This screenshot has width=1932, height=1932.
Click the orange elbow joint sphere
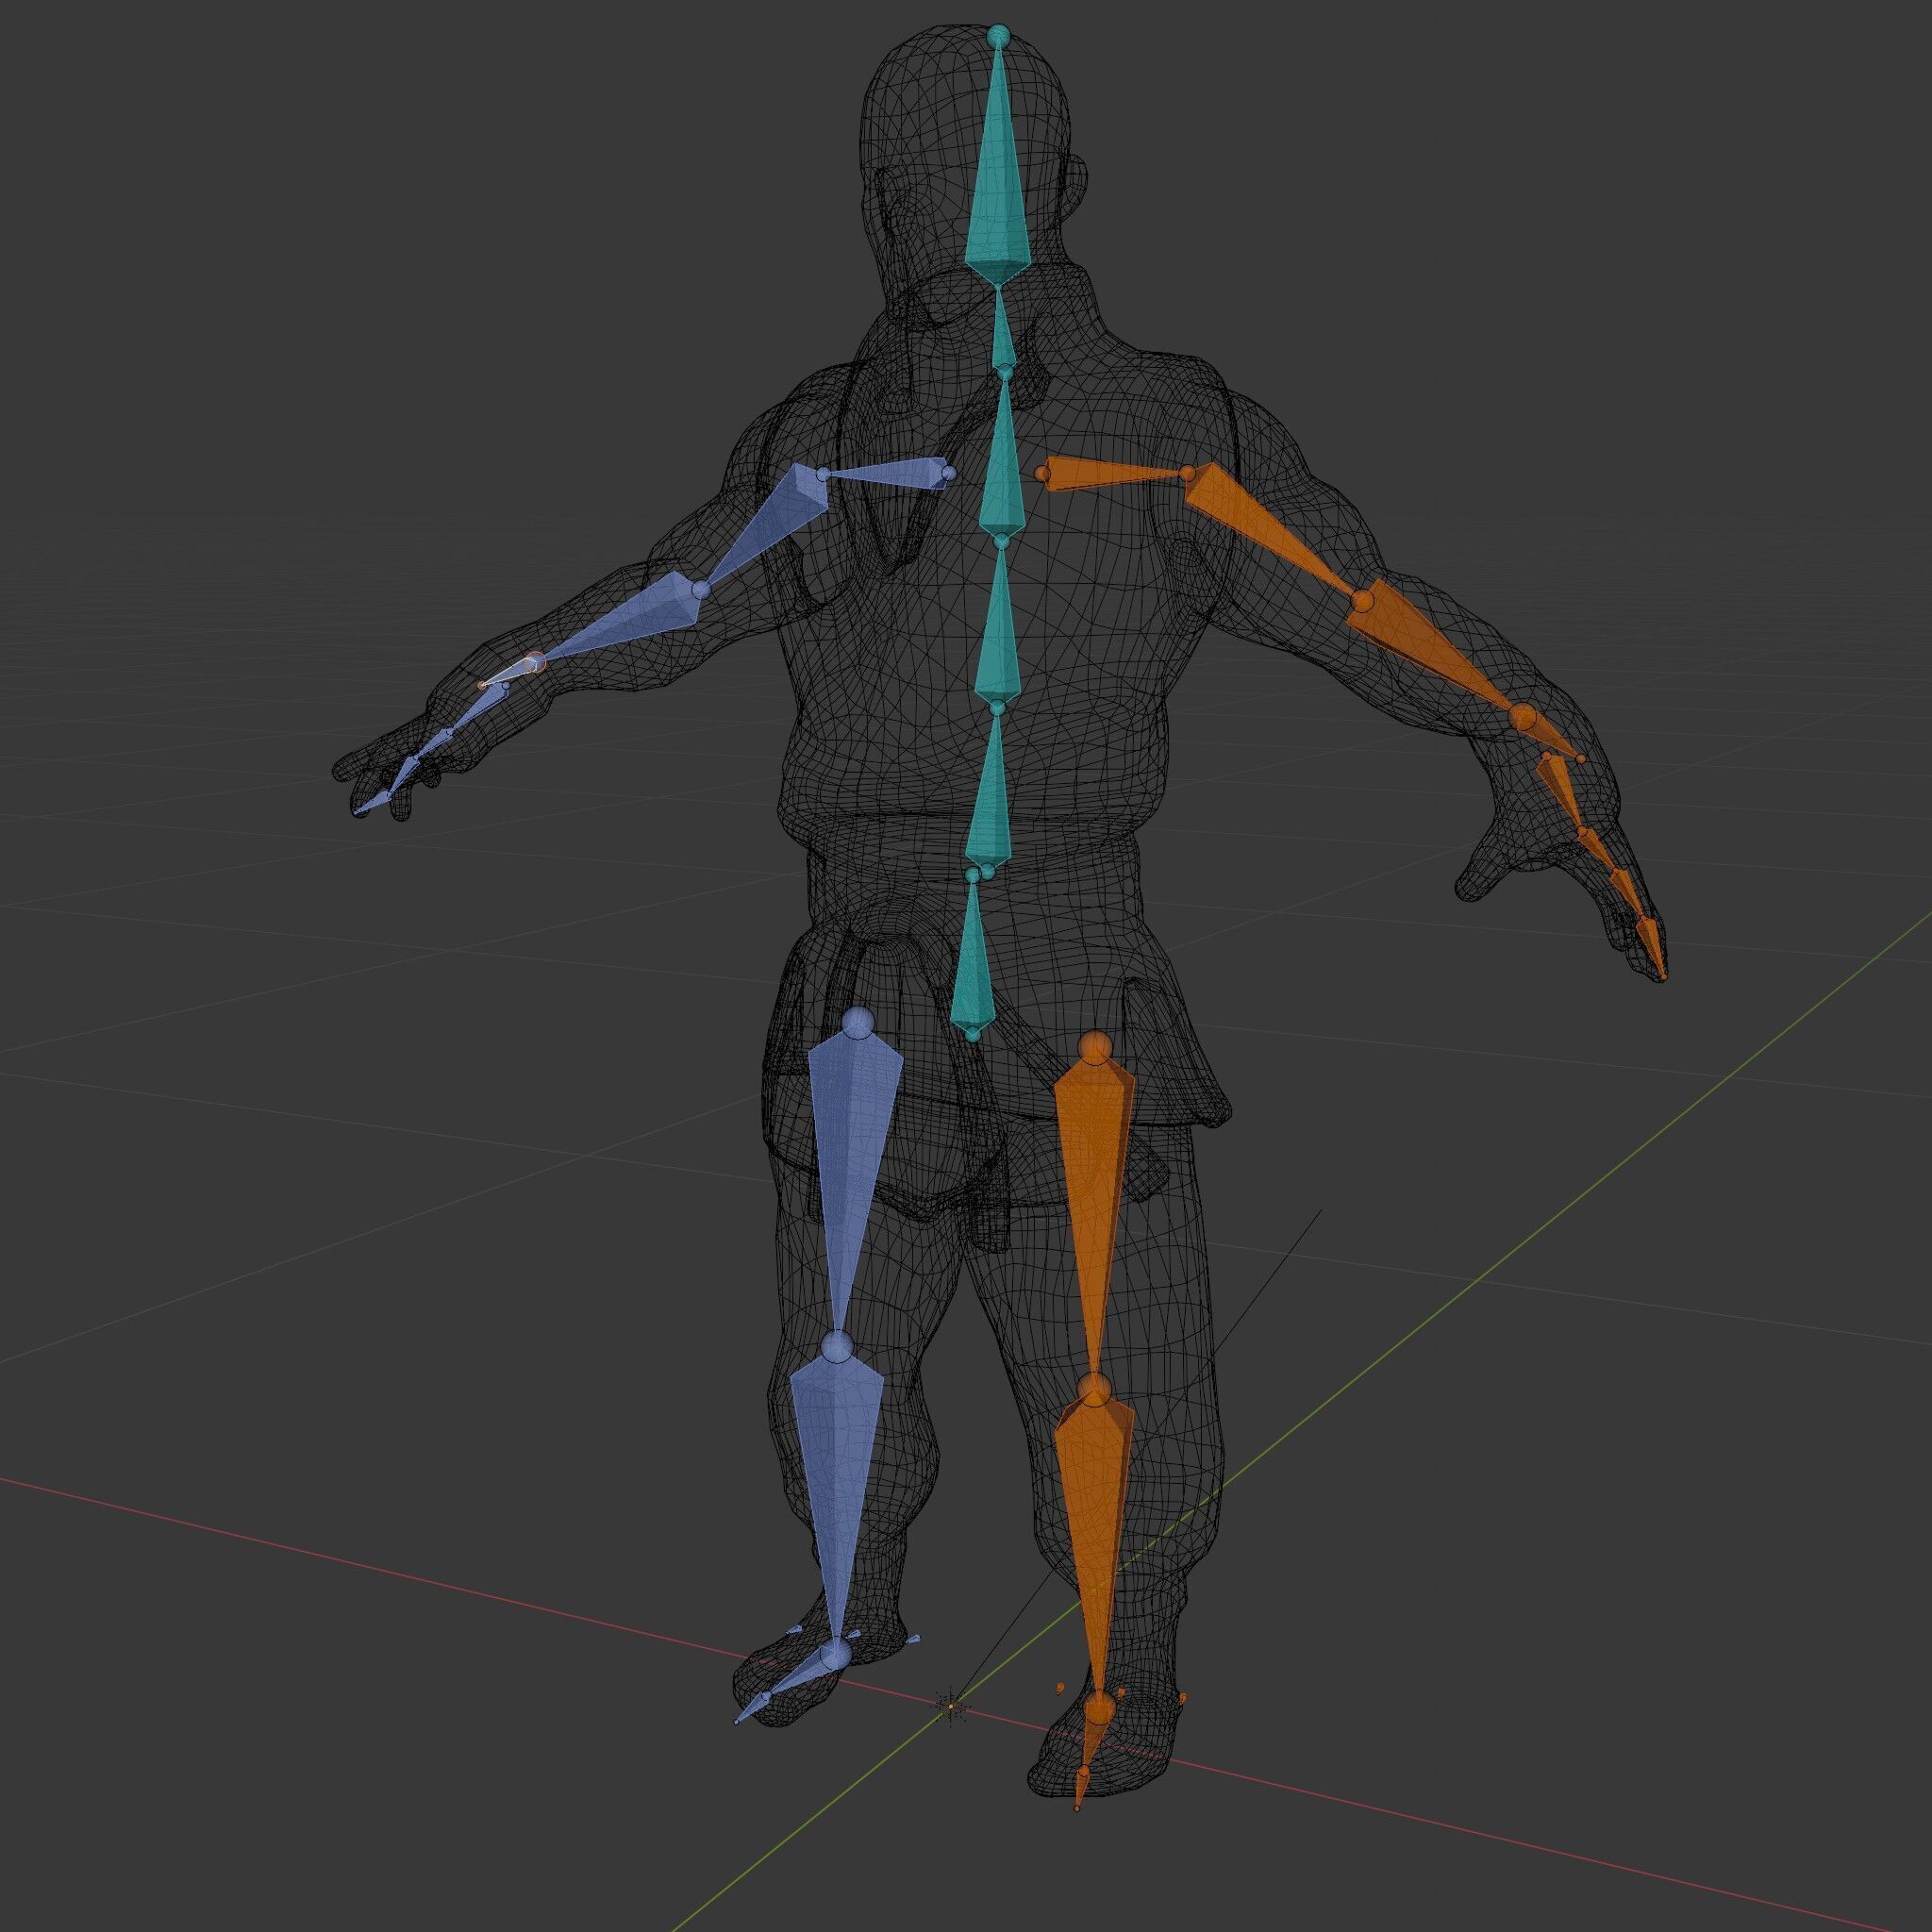1363,601
